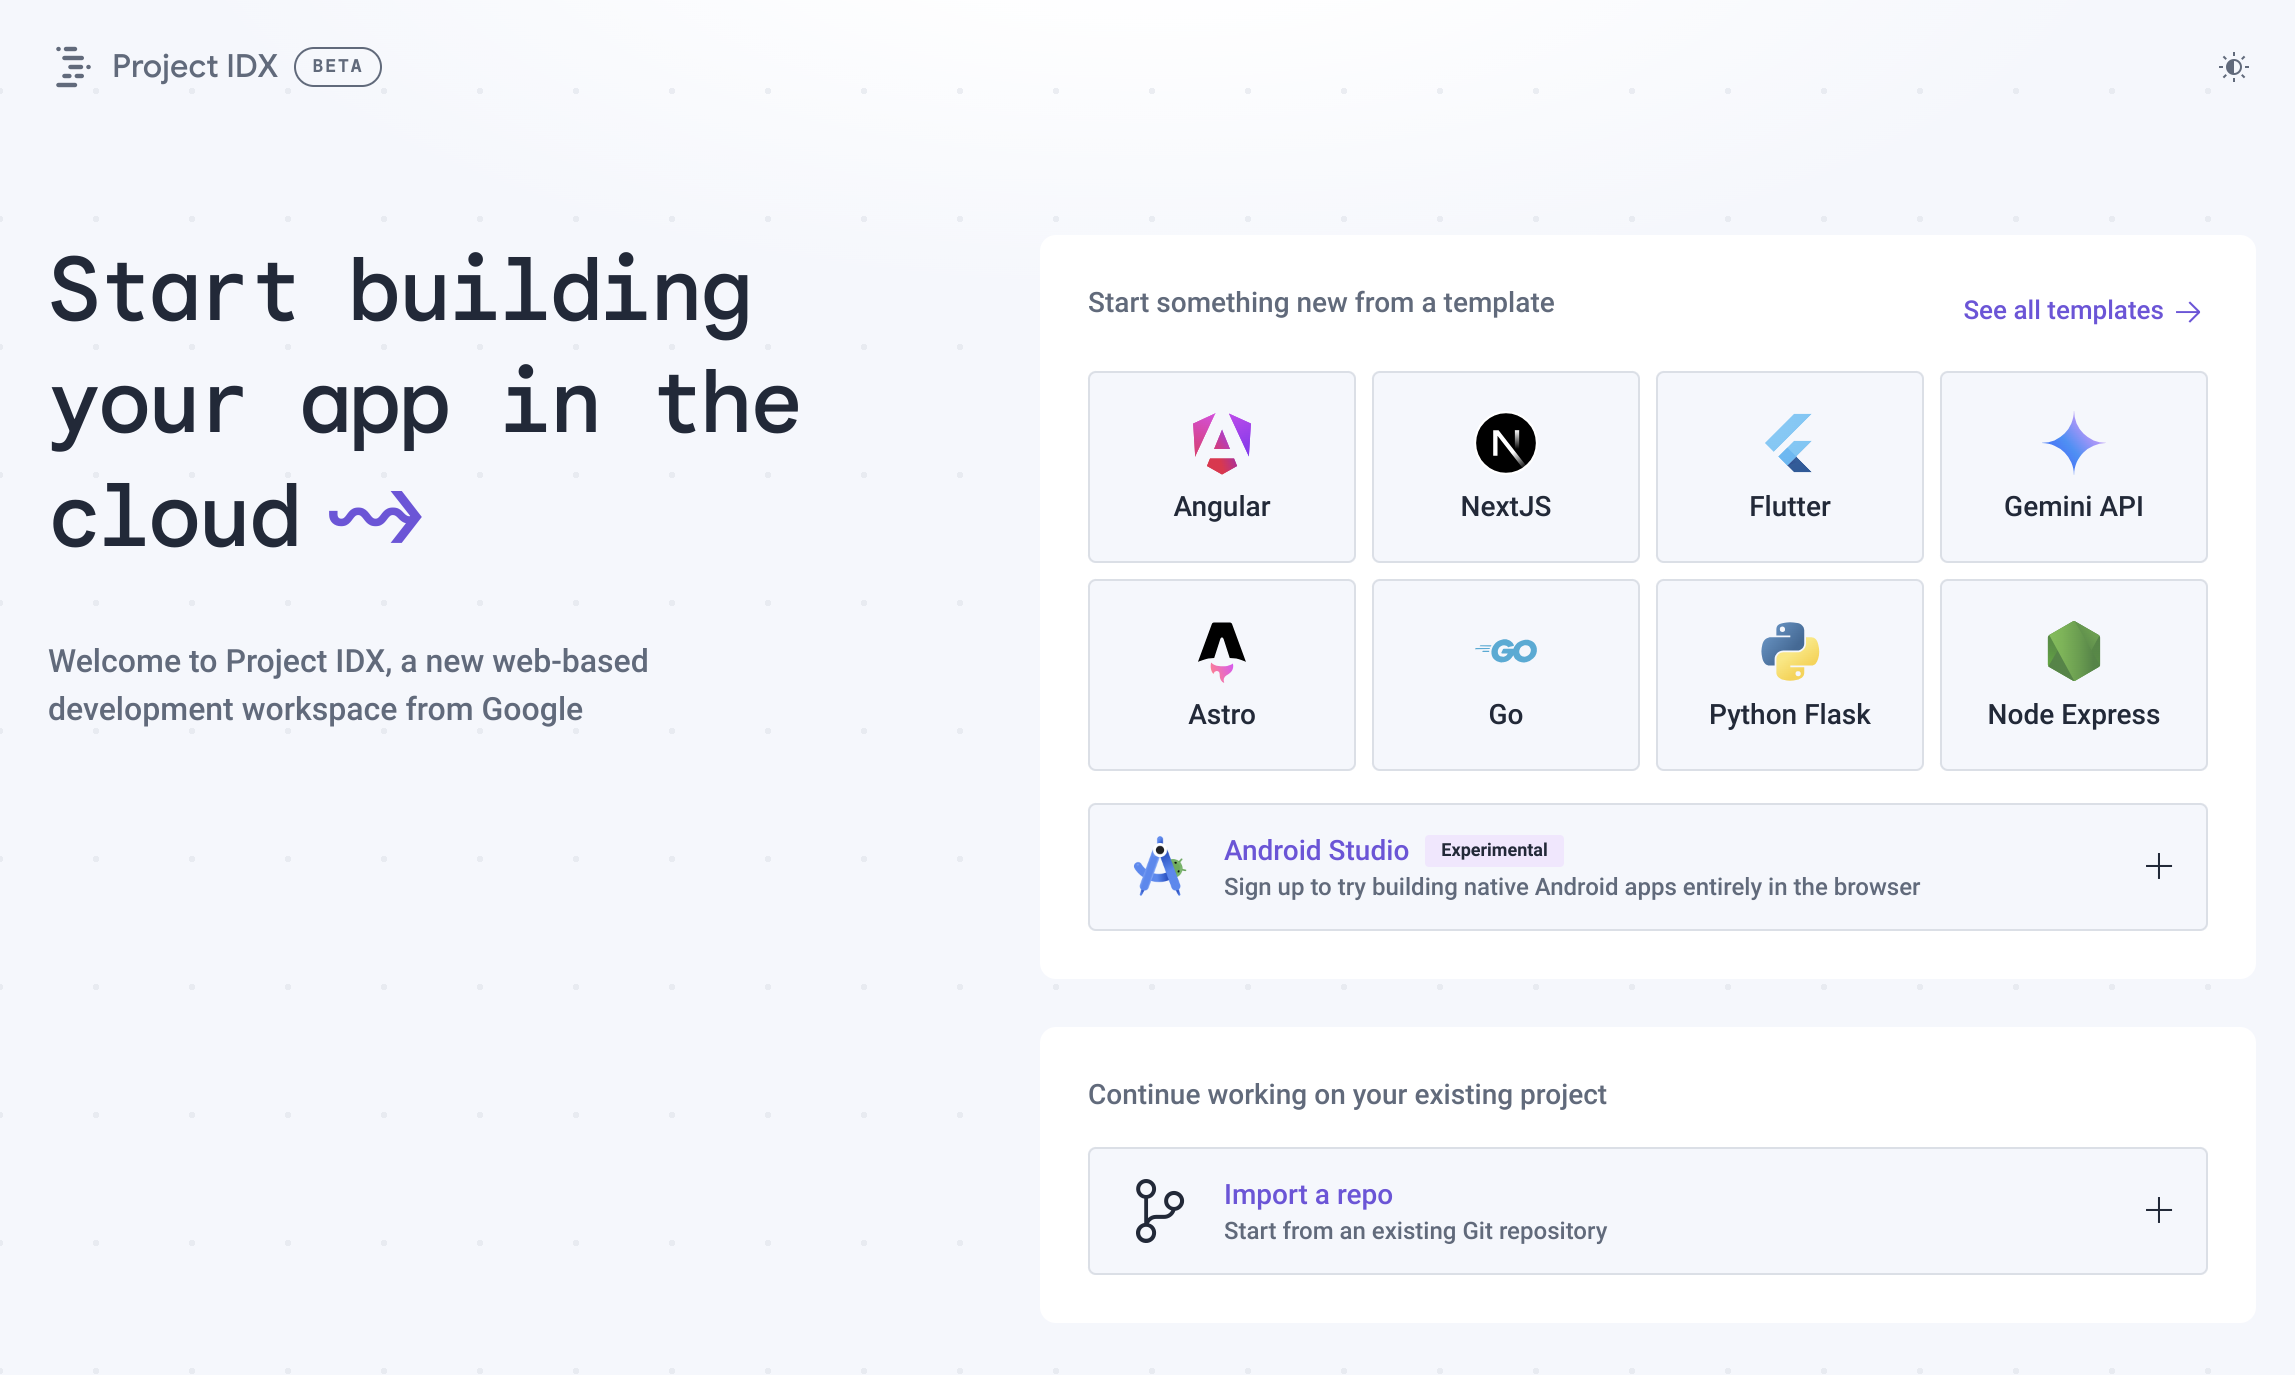2295x1375 pixels.
Task: Click the Import a repo git icon
Action: tap(1159, 1211)
